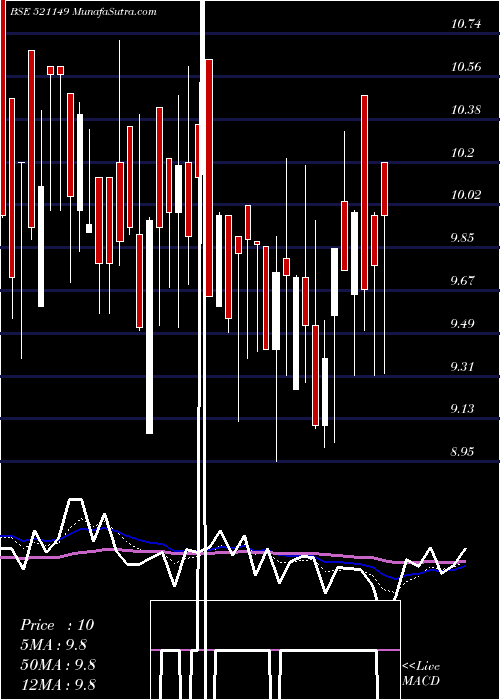Click the BSE 521149 MunafaSutra.com title
The image size is (500, 700).
click(84, 12)
